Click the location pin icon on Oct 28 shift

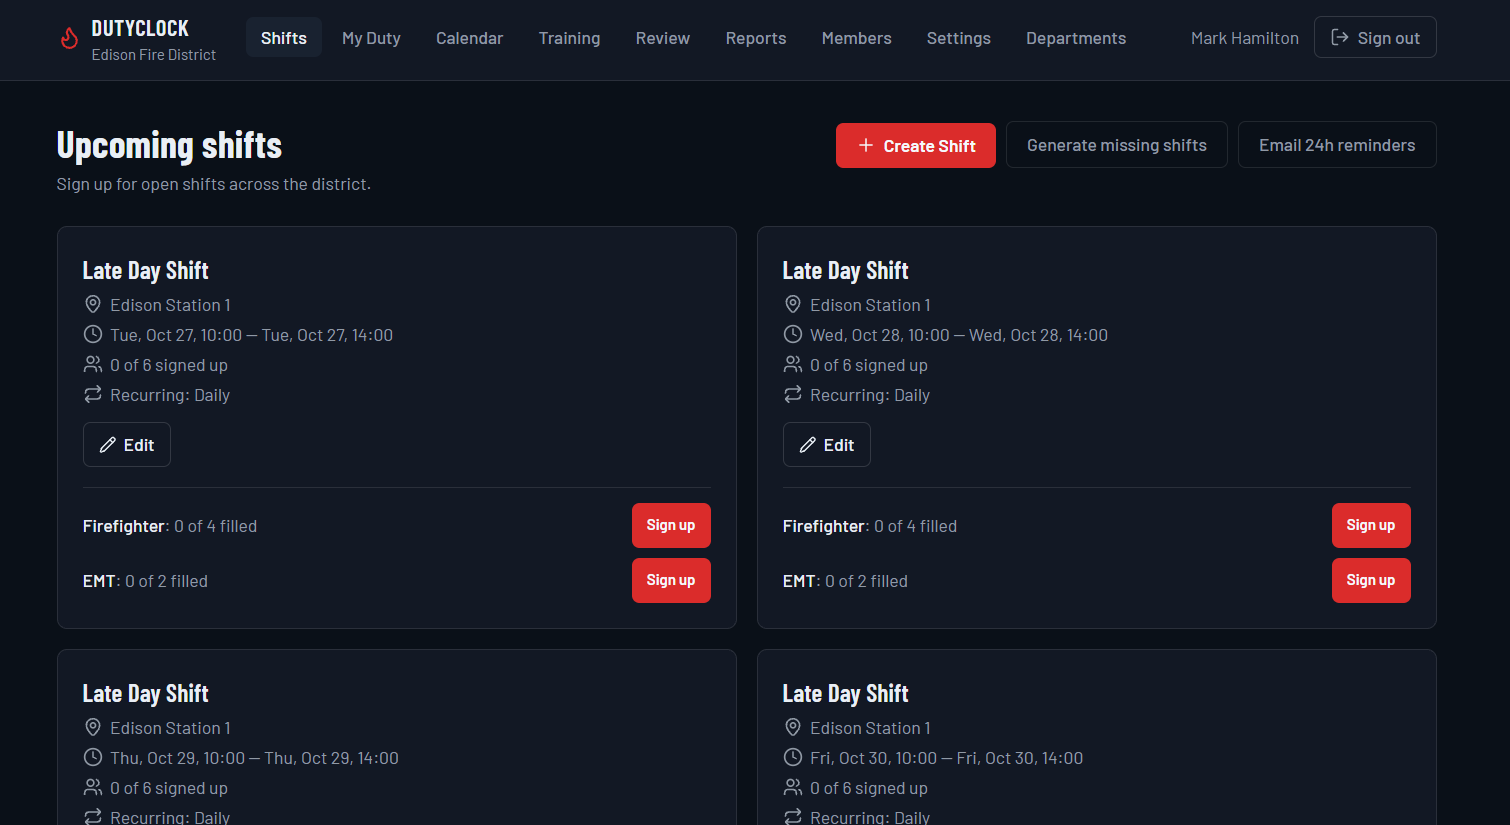click(x=793, y=304)
